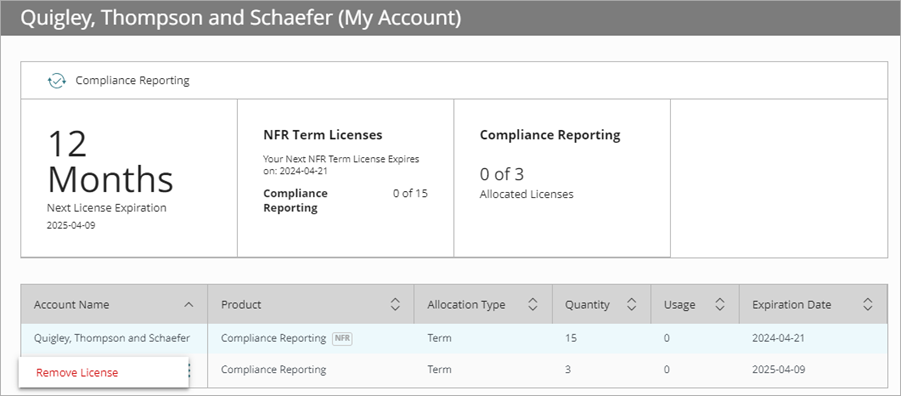Toggle sorting on the Allocation Type column
This screenshot has width=901, height=396.
[533, 305]
